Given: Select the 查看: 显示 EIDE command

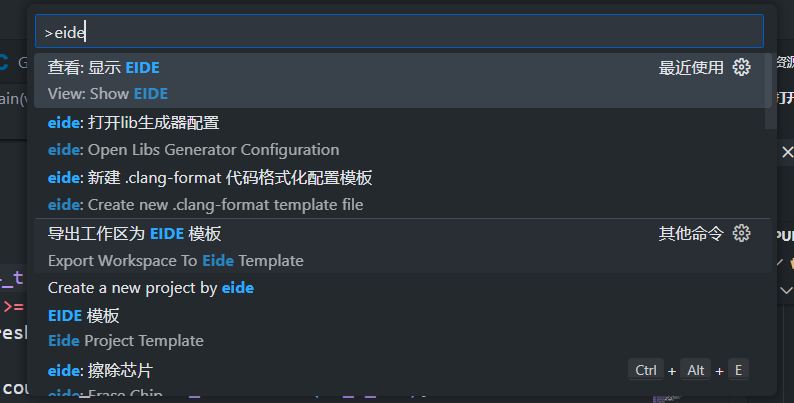Looking at the screenshot, I should click(403, 80).
